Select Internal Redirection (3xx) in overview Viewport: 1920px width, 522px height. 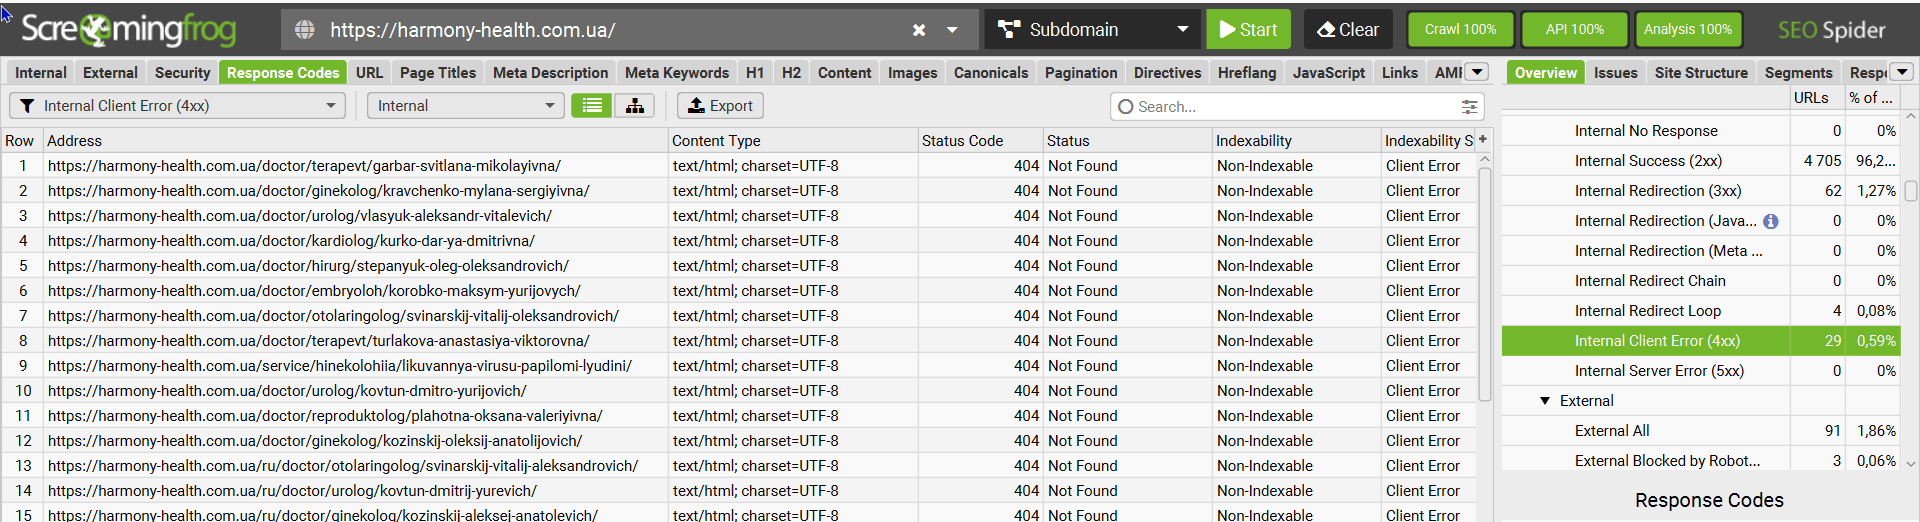pyautogui.click(x=1657, y=191)
